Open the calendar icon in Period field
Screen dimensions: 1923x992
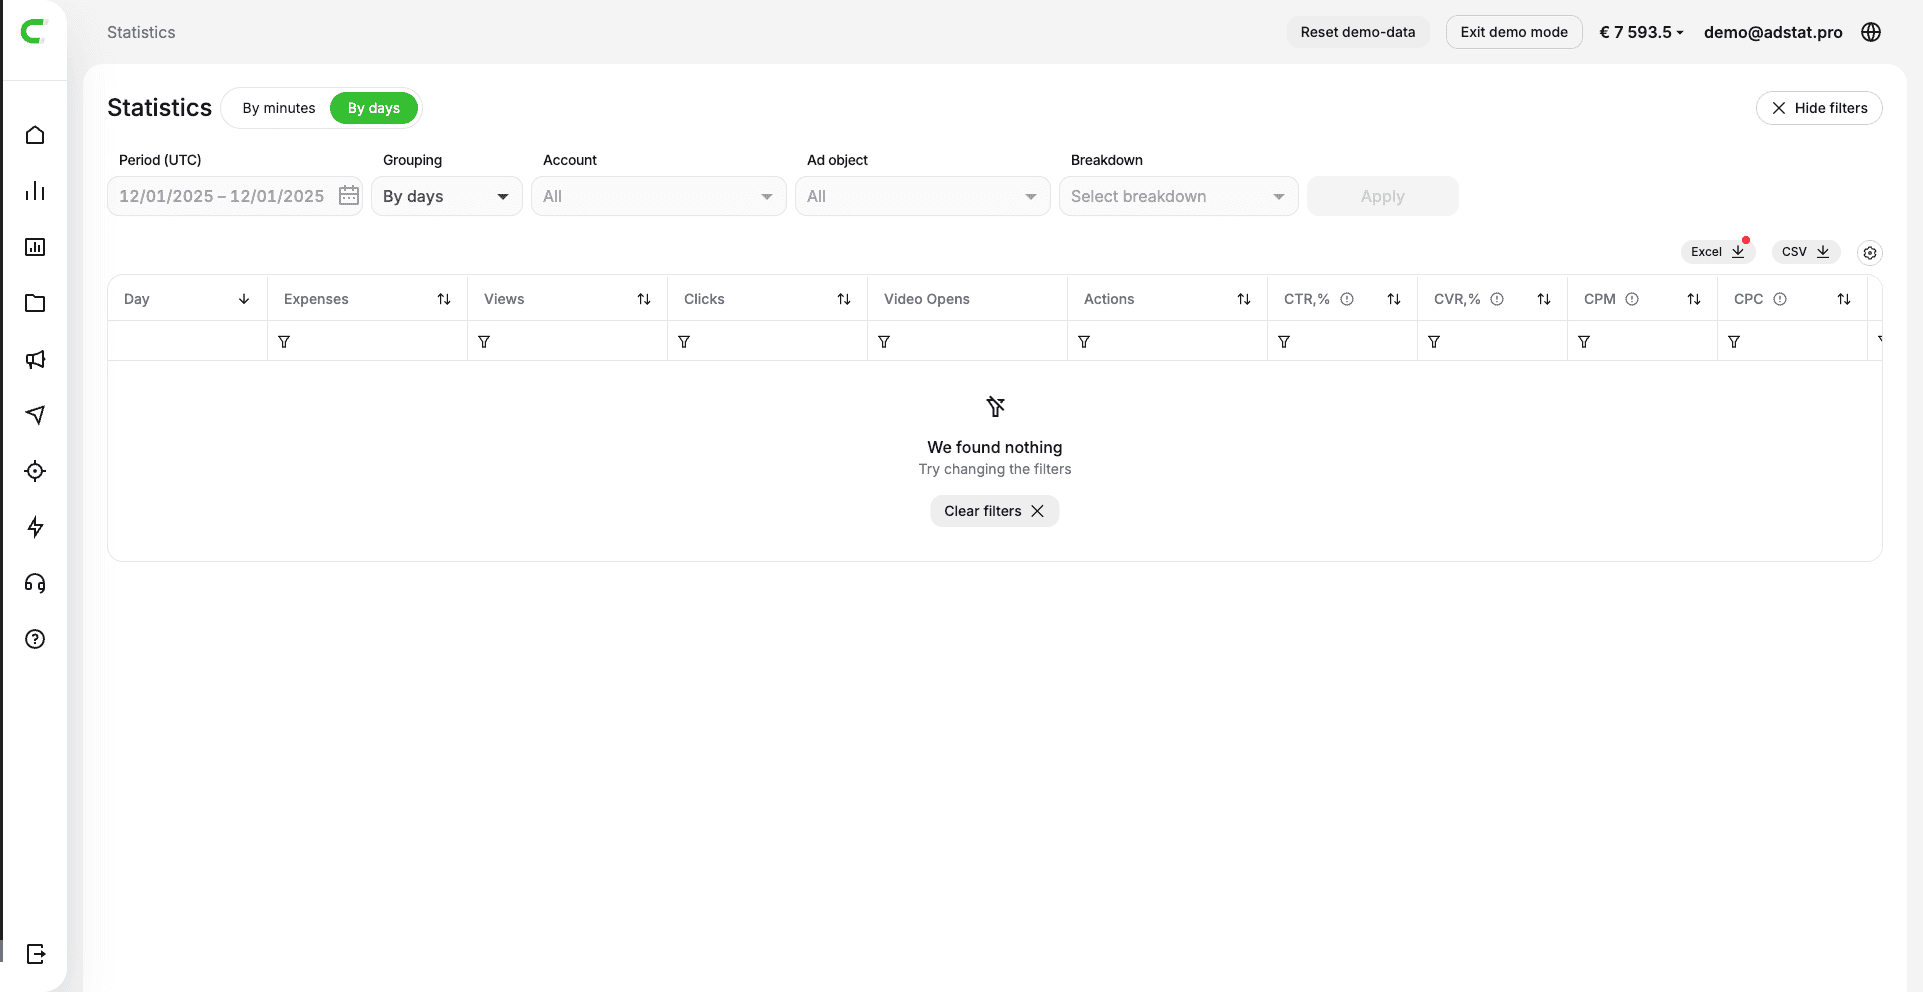(348, 196)
